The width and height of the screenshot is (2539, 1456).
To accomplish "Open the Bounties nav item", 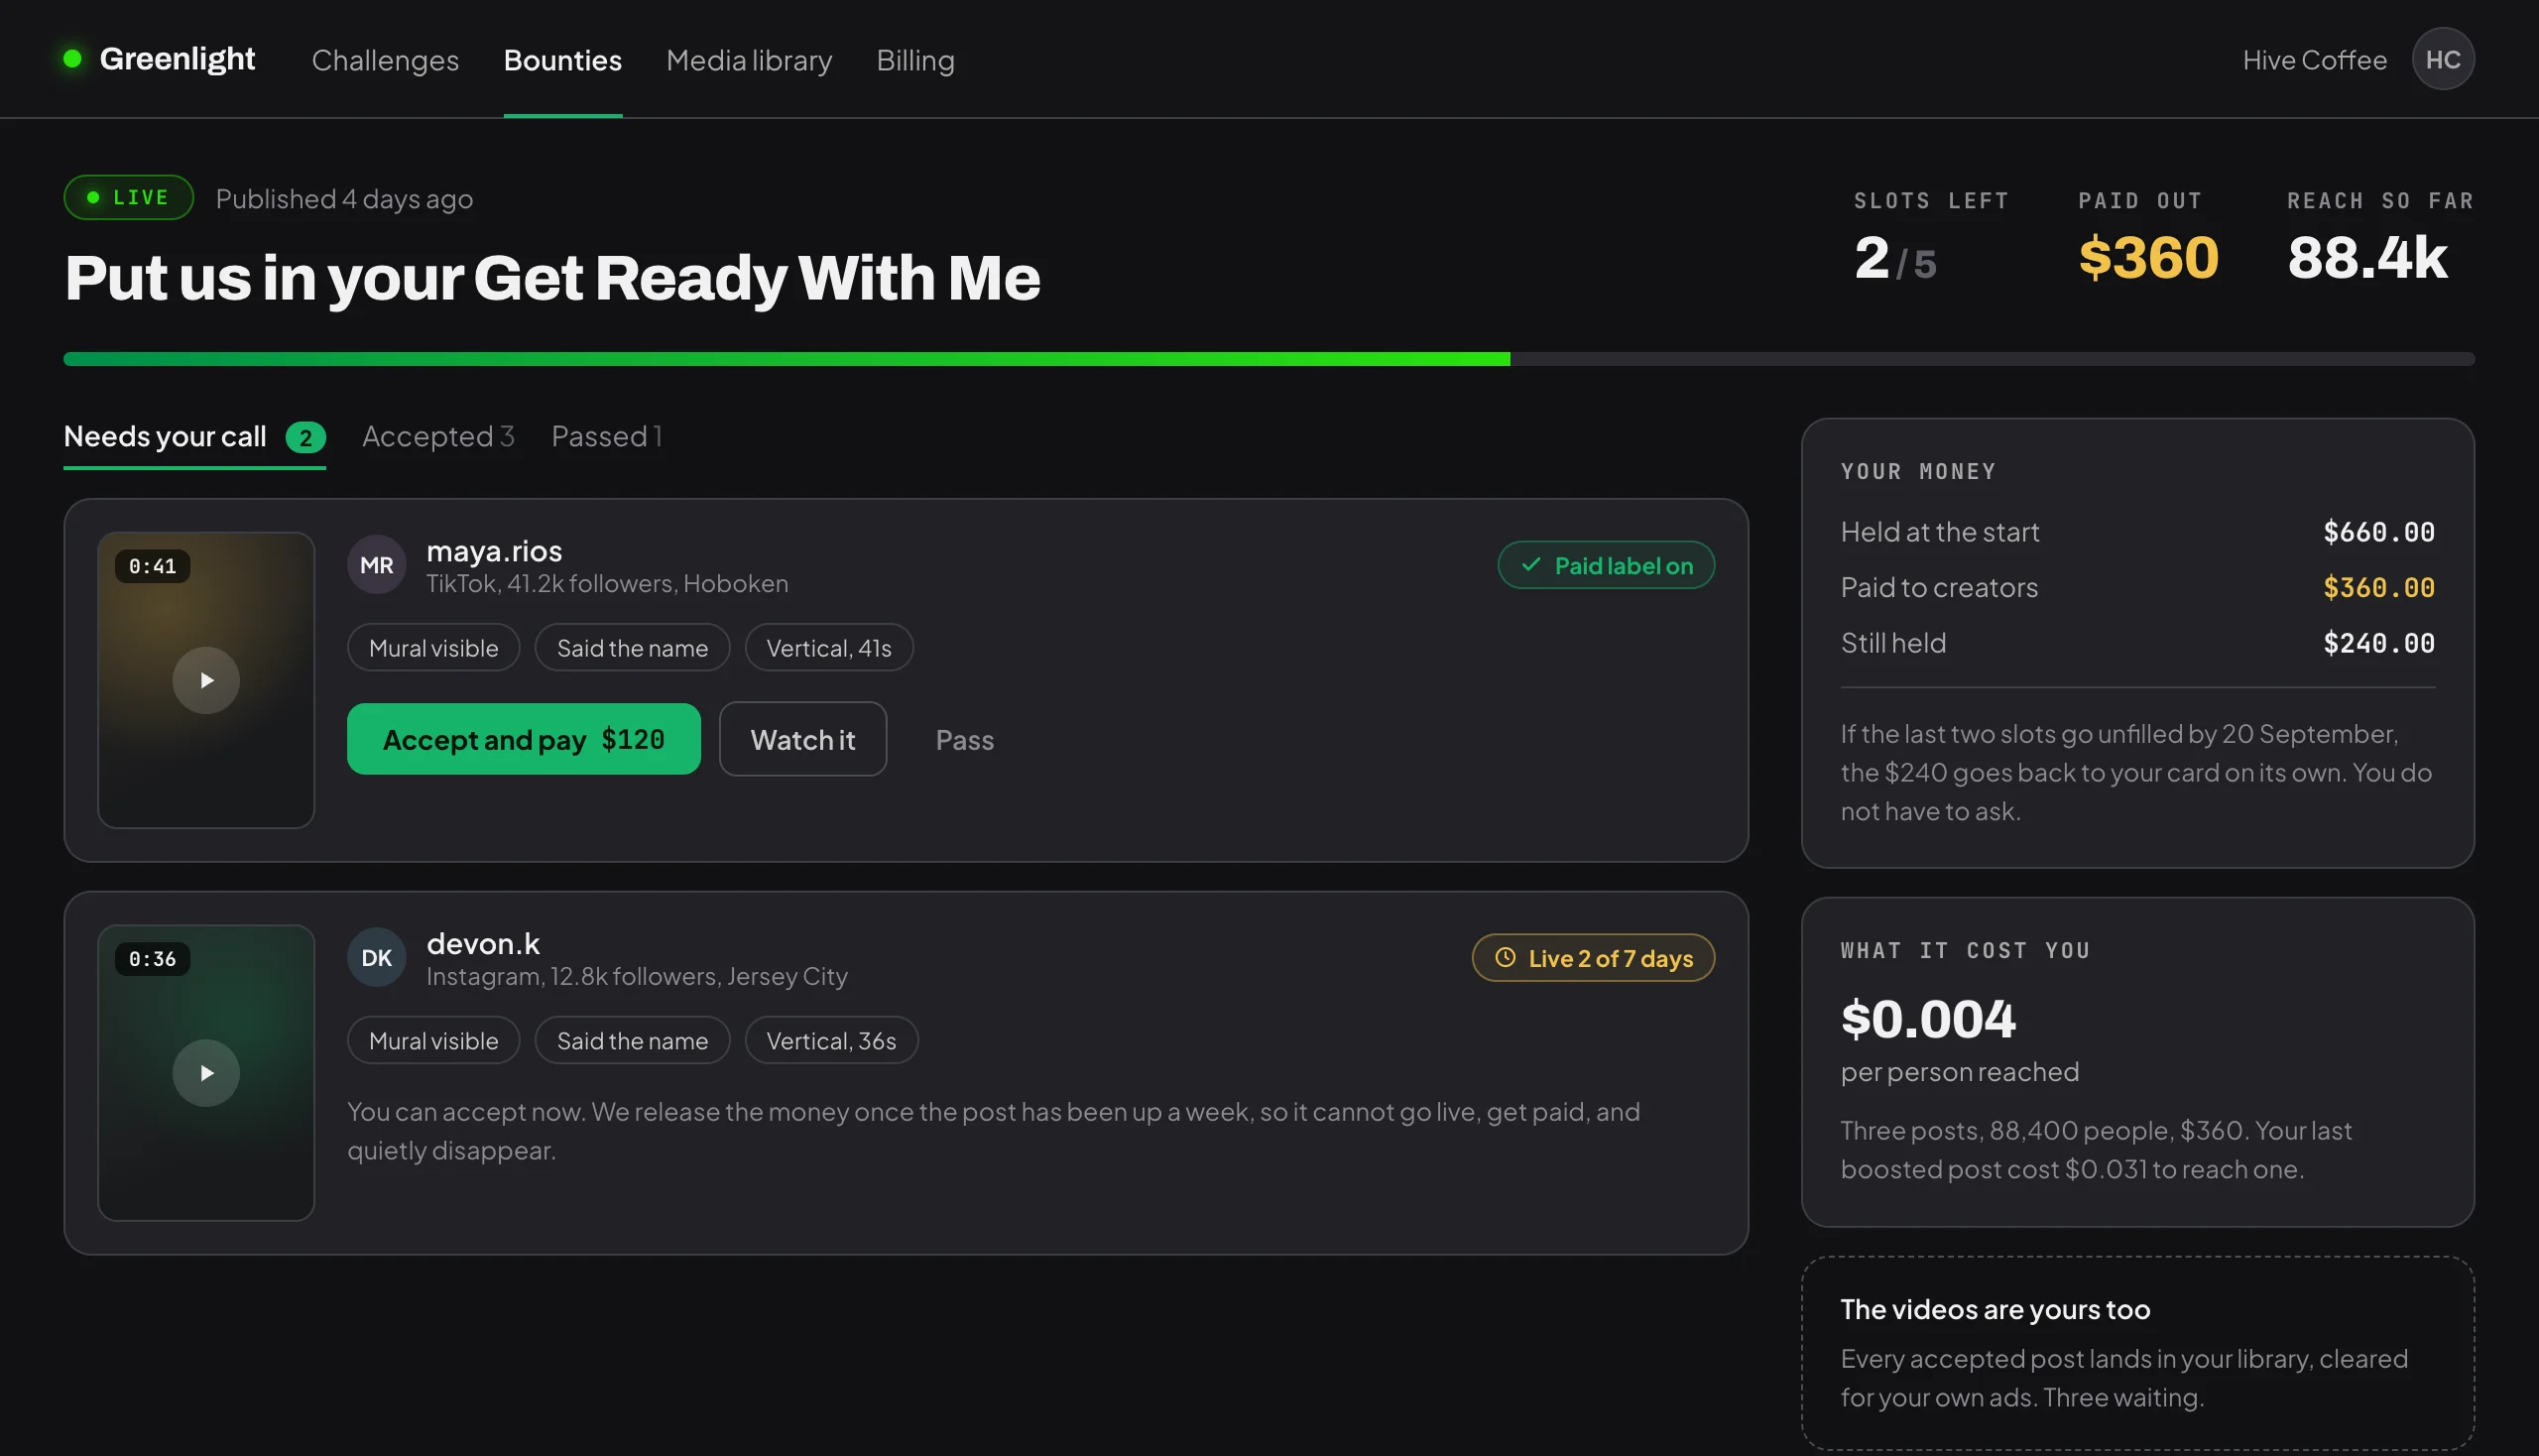I will point(563,60).
